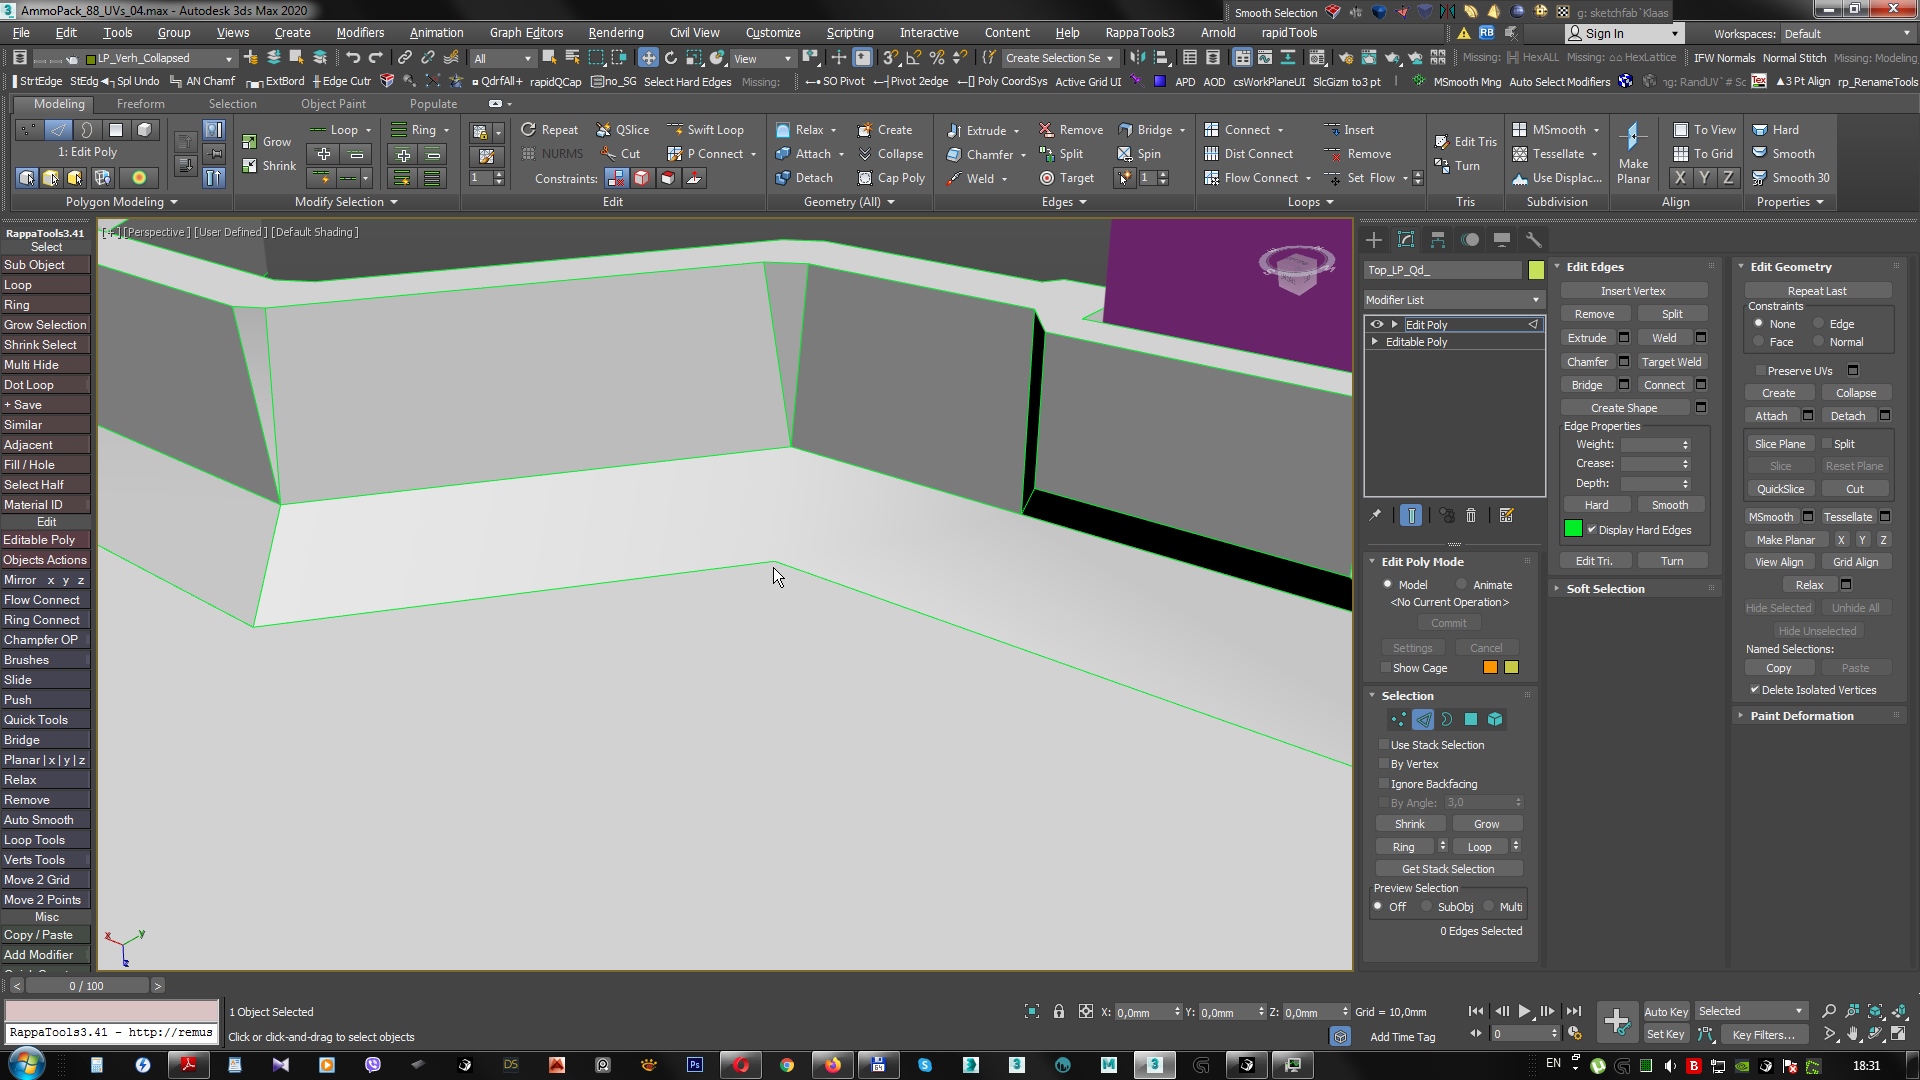Switch to Polygon sub-object level icon
The height and width of the screenshot is (1080, 1920).
click(1471, 719)
